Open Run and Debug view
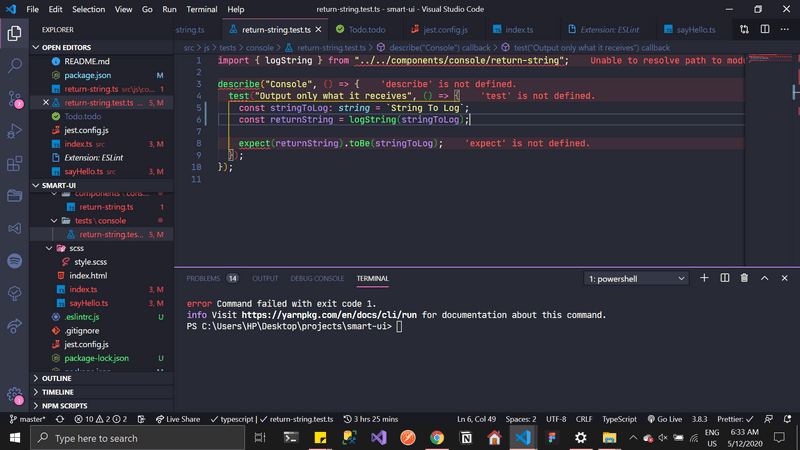Viewport: 800px width, 450px height. [x=14, y=132]
